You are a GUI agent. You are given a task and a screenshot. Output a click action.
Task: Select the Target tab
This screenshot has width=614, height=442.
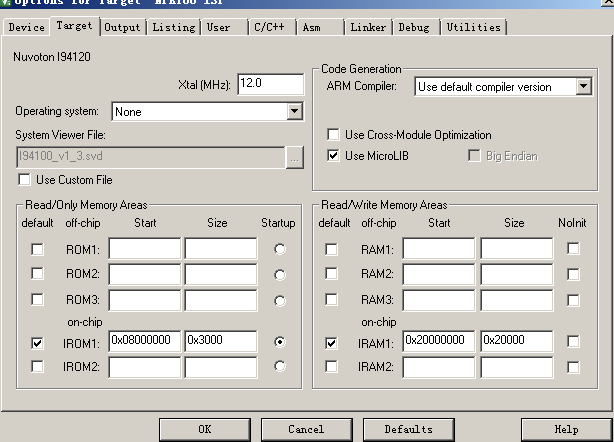pos(74,26)
